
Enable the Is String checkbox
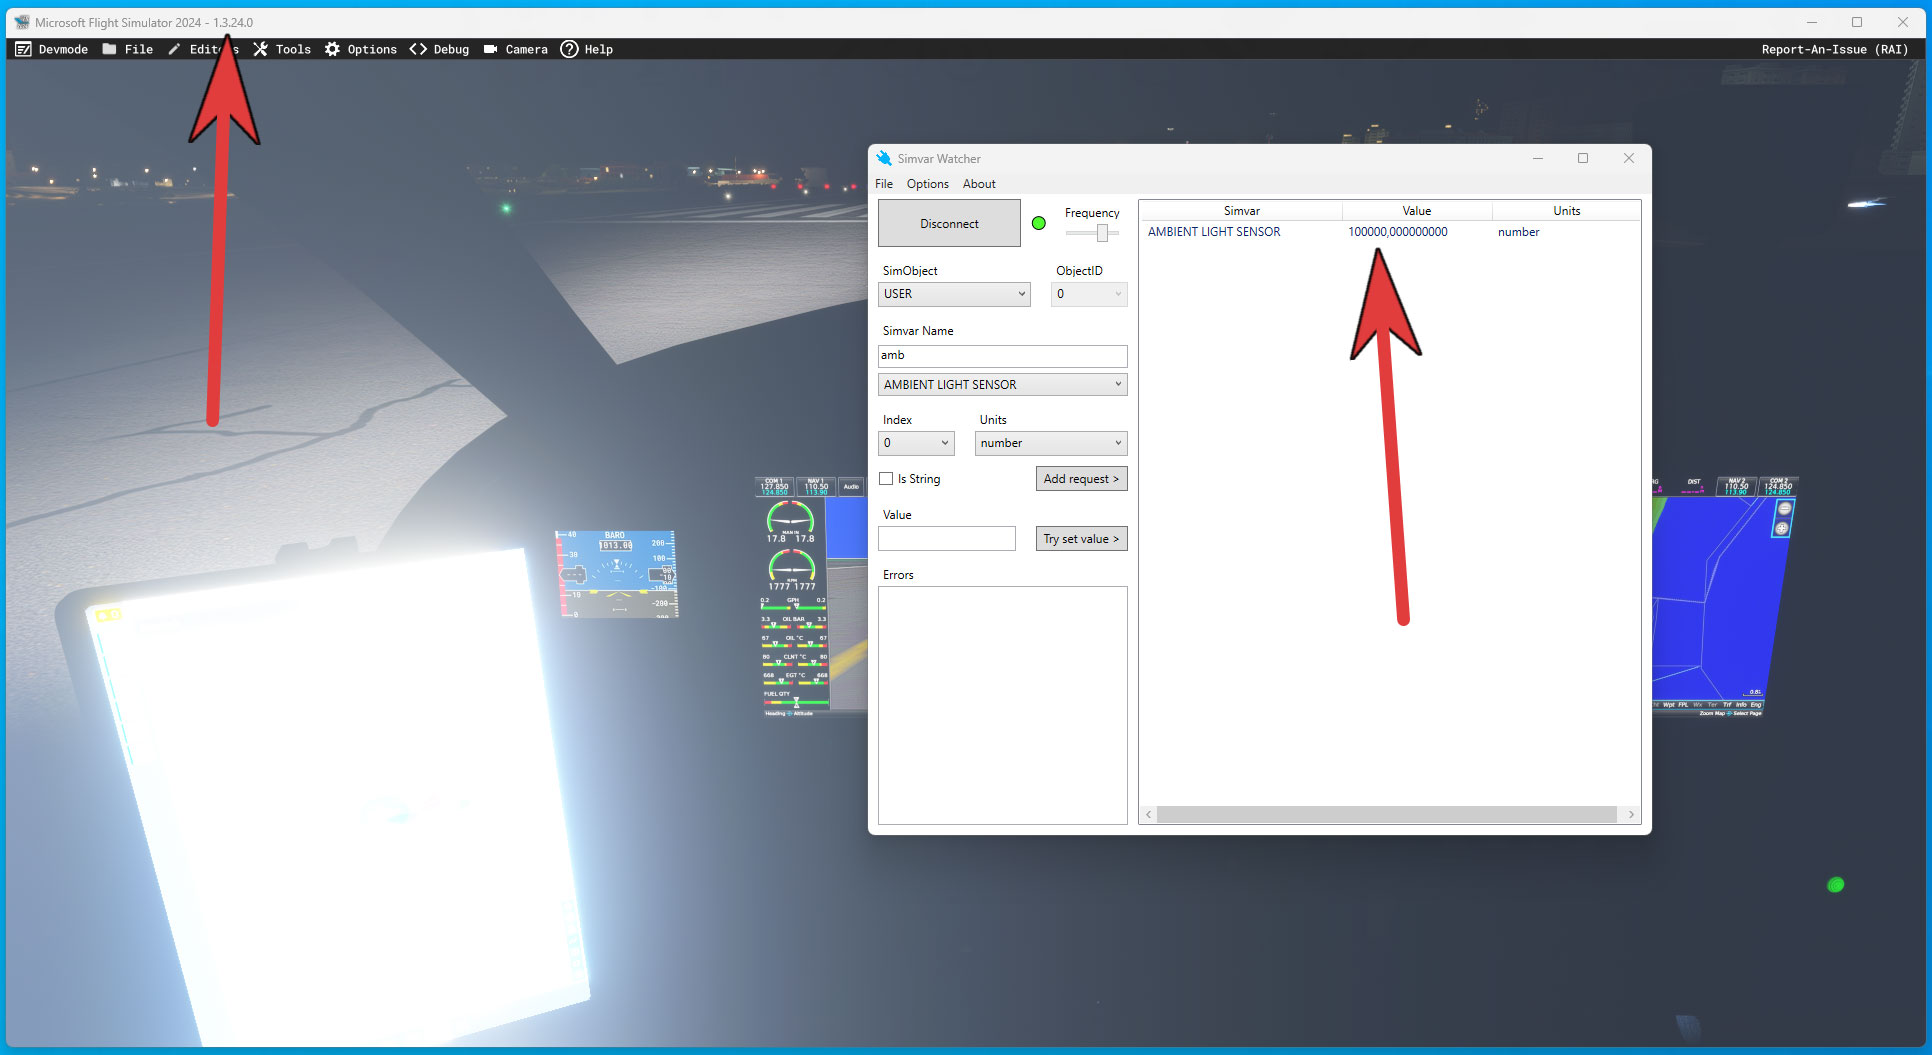point(886,479)
